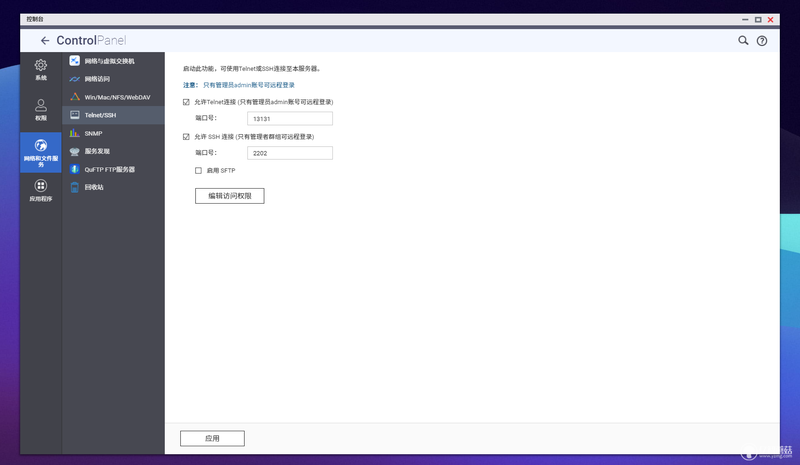Minimize the 控制台 window
This screenshot has width=800, height=465.
click(745, 19)
